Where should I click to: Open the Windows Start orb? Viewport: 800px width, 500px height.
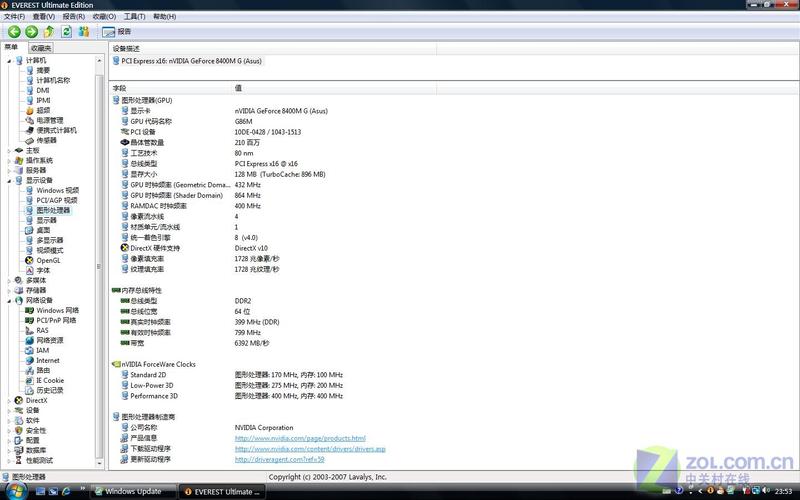(x=16, y=491)
